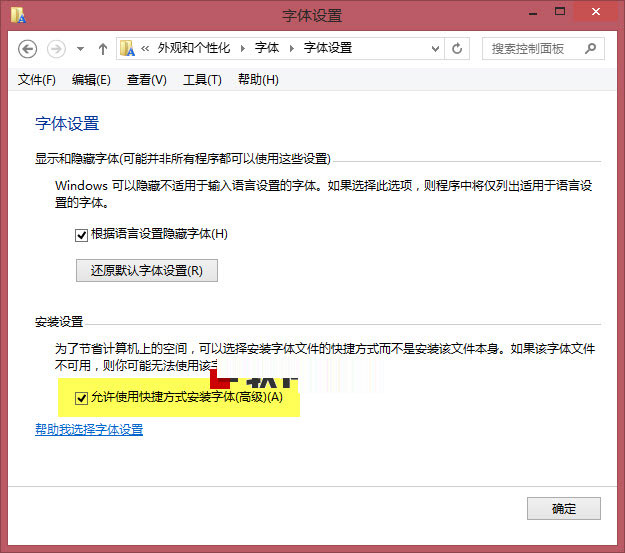Open the recent locations dropdown arrow
This screenshot has width=625, height=553.
(80, 48)
